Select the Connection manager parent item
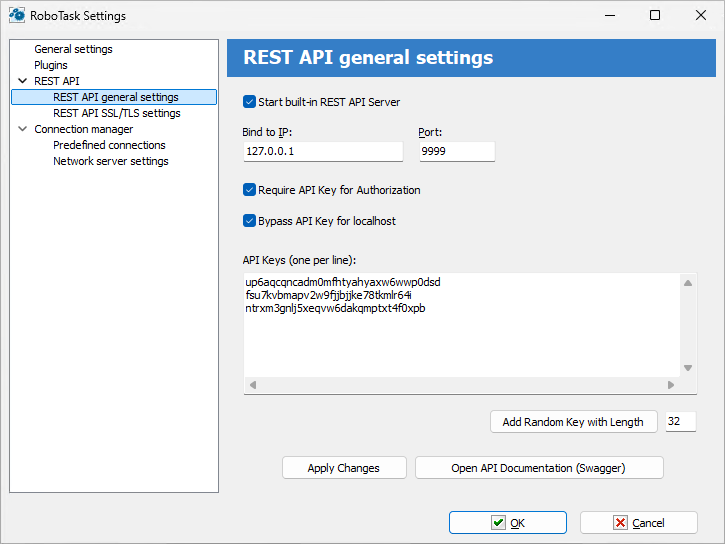 [x=83, y=129]
